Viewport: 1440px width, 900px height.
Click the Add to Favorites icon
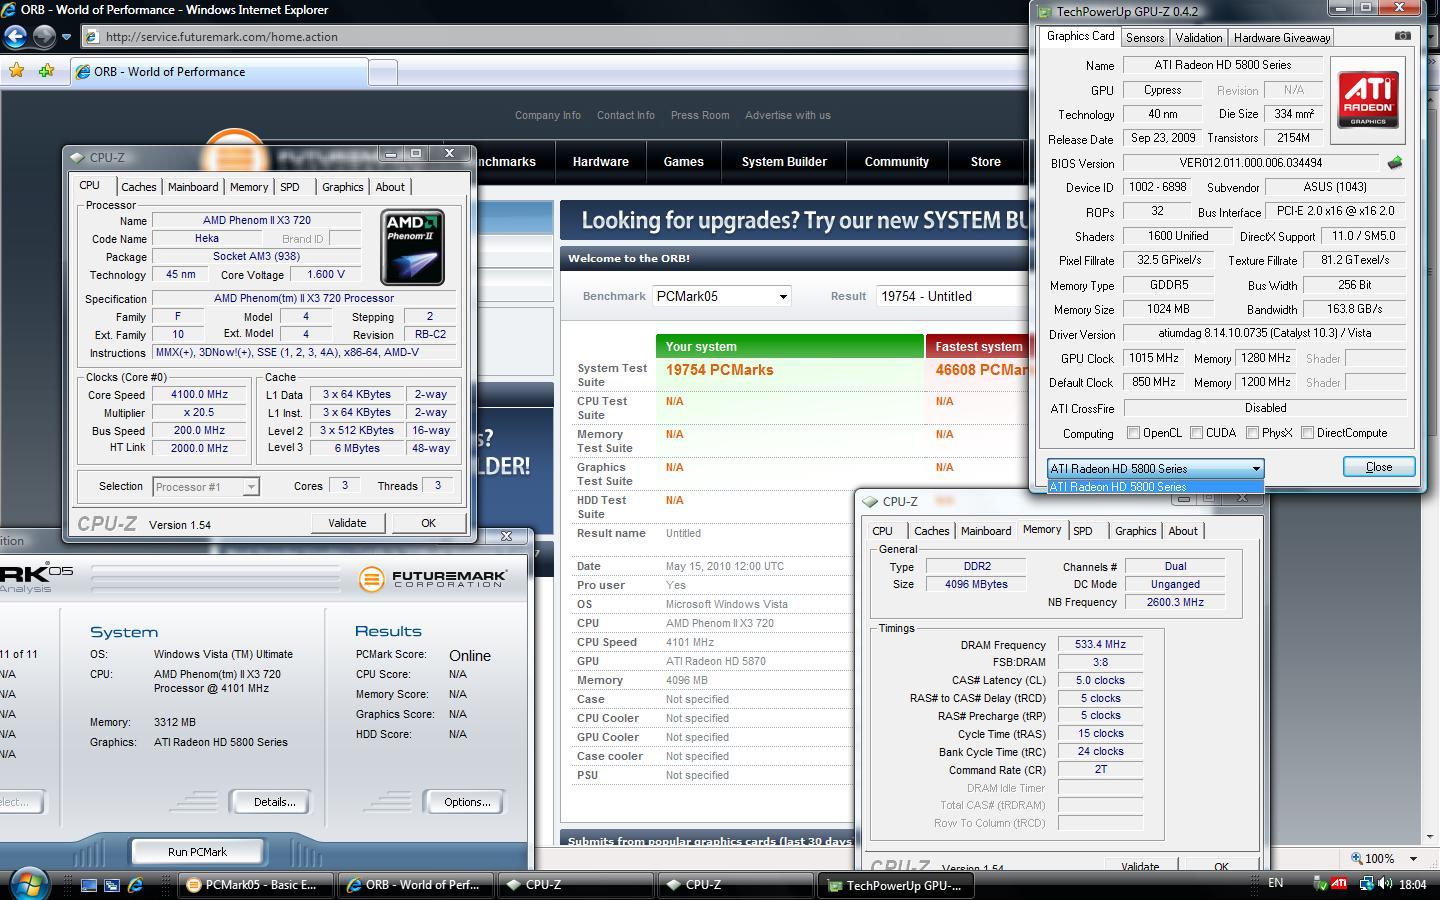coord(46,71)
